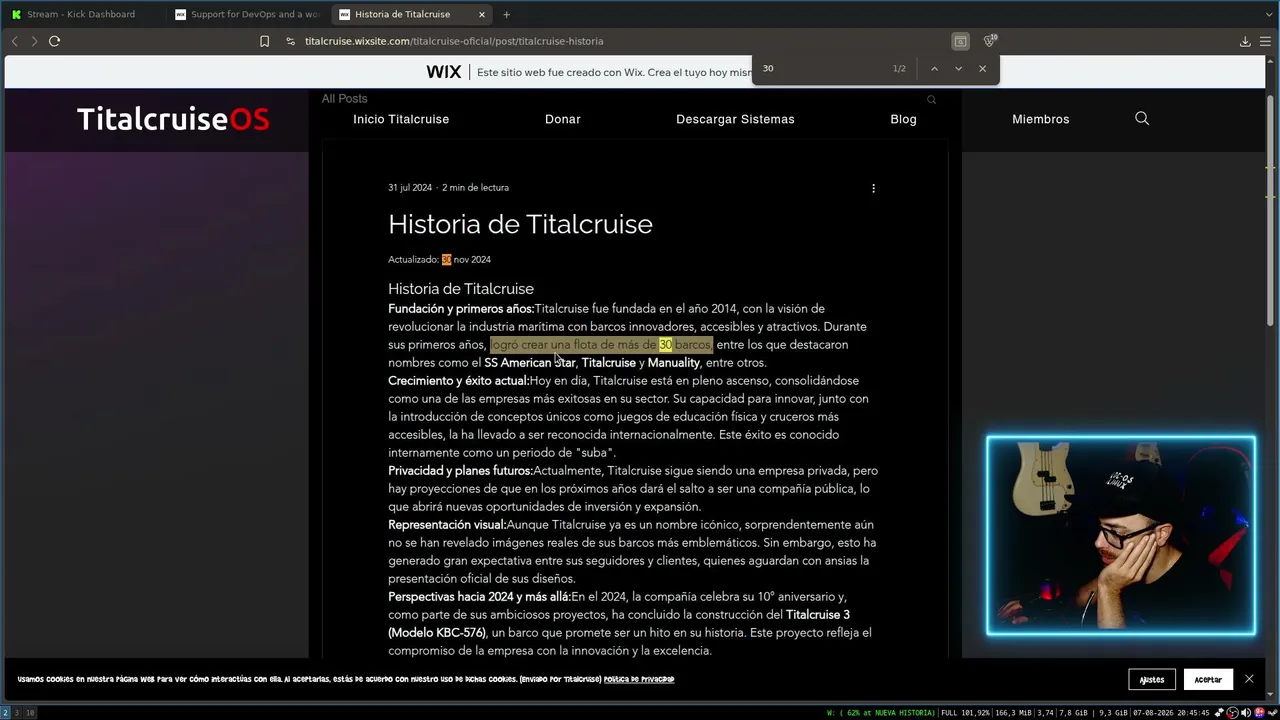Click the "2 min de lectura" reading time

pyautogui.click(x=475, y=188)
